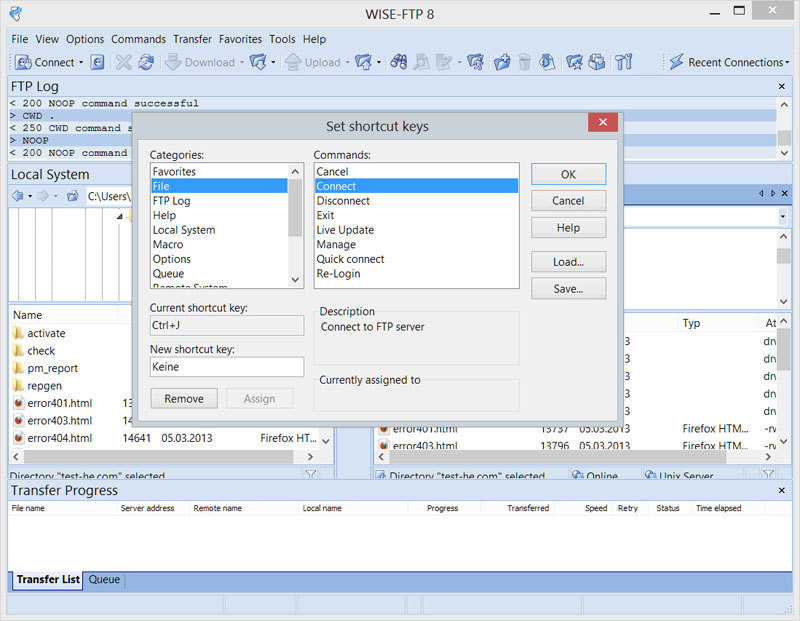Screen dimensions: 800x621
Task: Click the trash can delete icon
Action: pos(524,62)
